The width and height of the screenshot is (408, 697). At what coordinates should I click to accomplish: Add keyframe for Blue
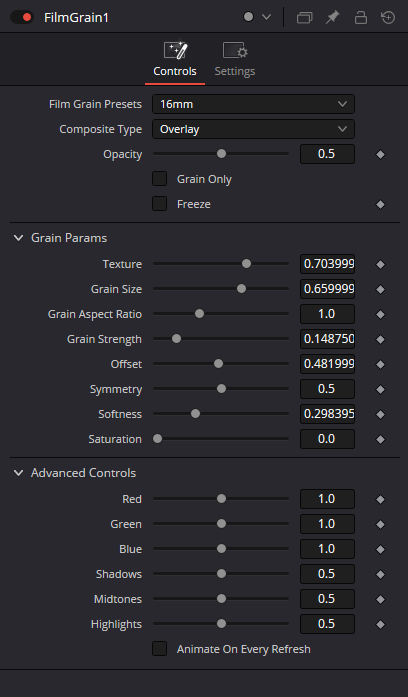(380, 549)
